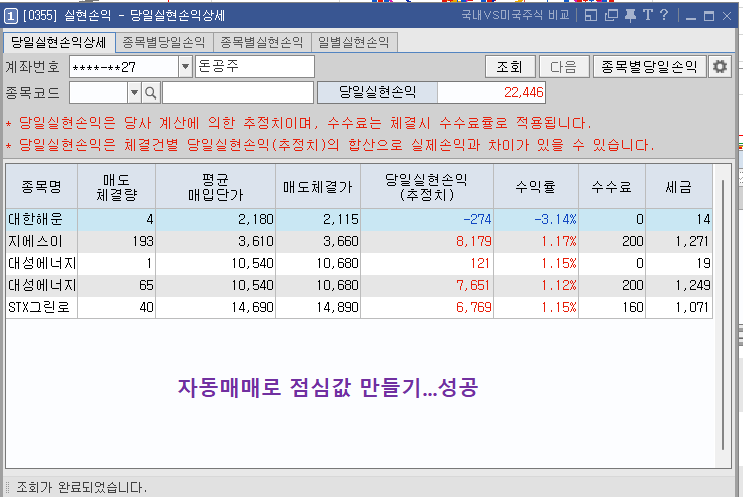The width and height of the screenshot is (743, 497).
Task: Click the 세금 column header
Action: (x=679, y=187)
